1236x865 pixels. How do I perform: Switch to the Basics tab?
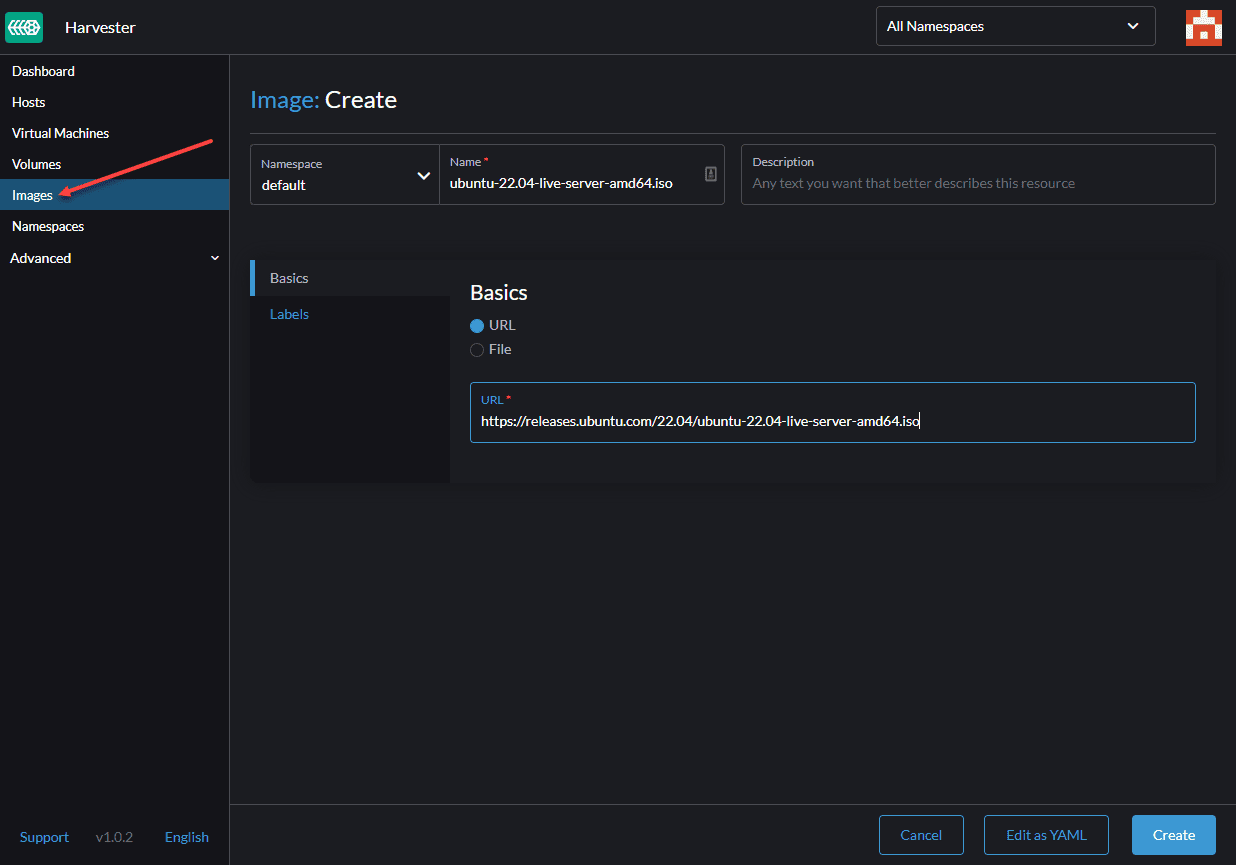(x=289, y=278)
